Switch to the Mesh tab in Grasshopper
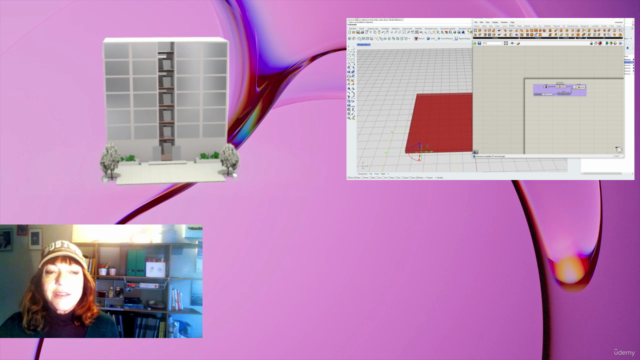Screen dimensions: 640x360 pos(520,26)
